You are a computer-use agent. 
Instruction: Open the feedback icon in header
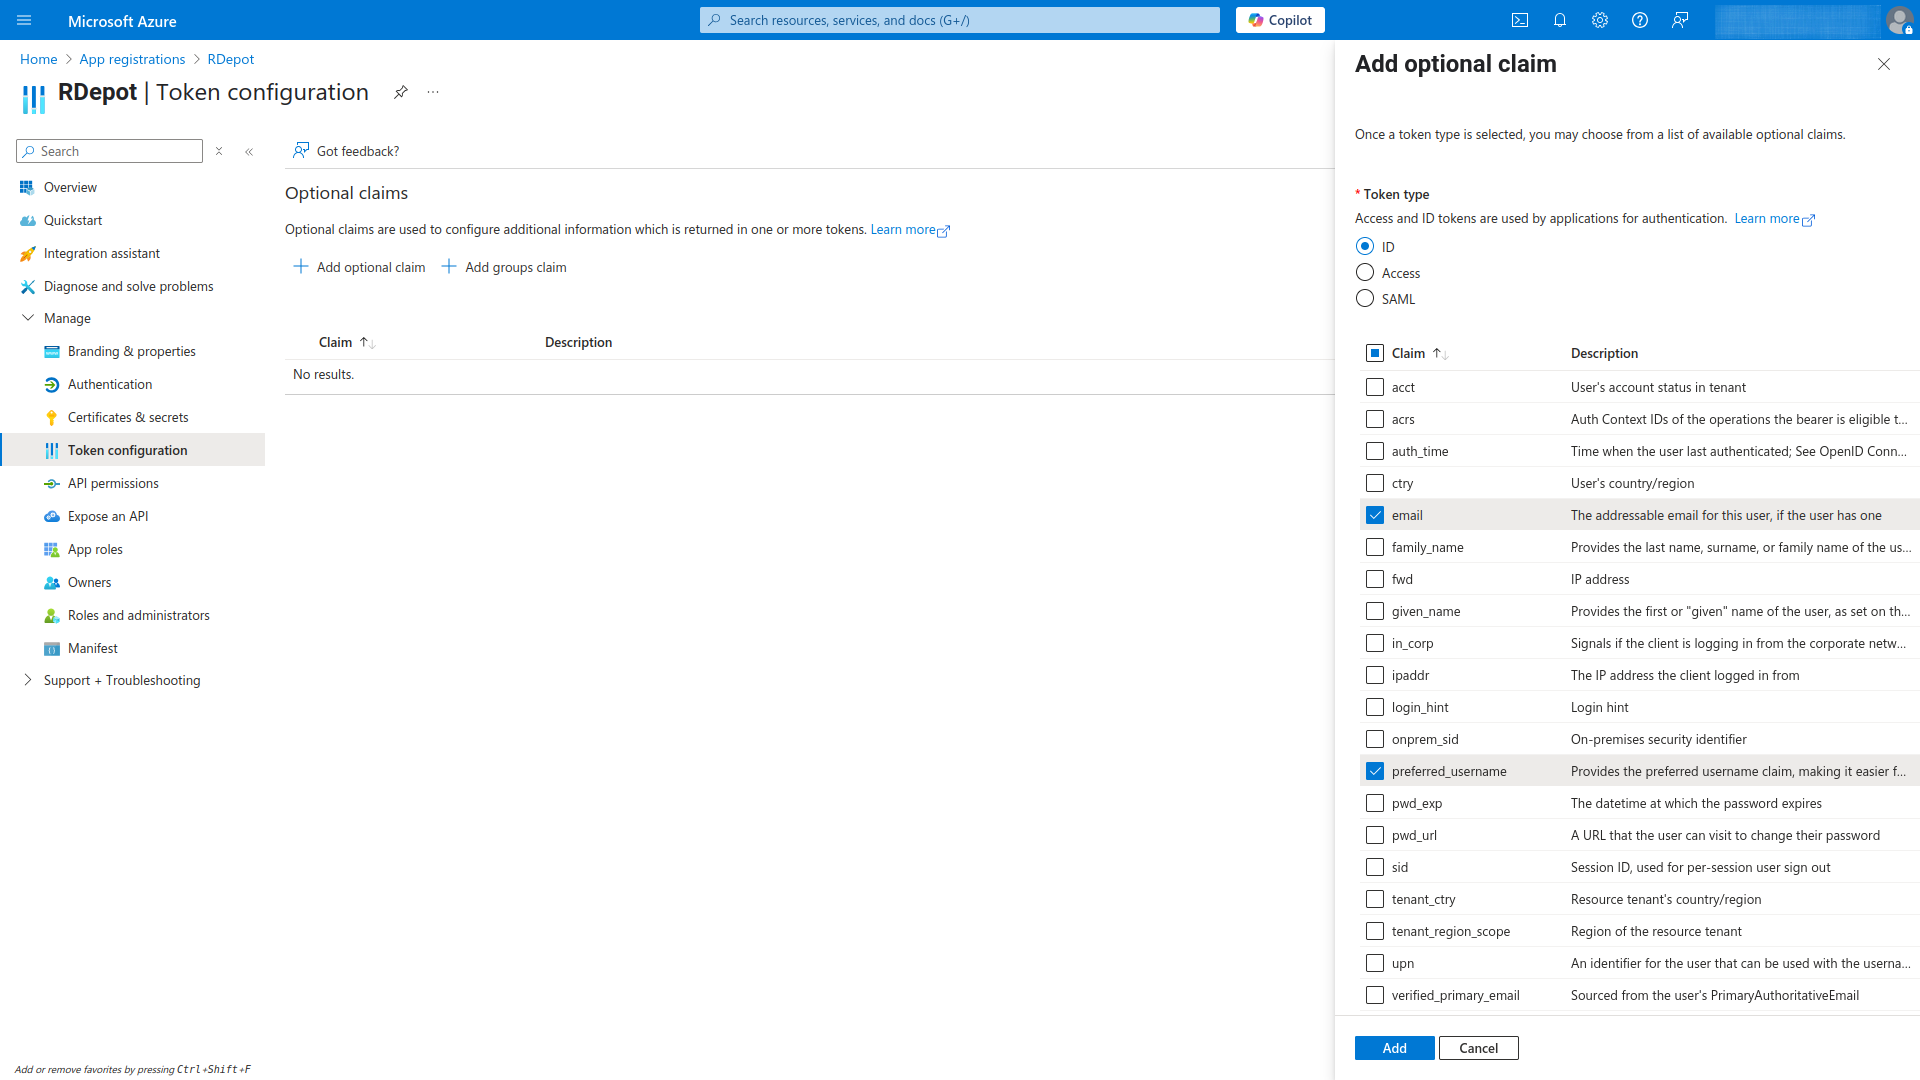click(1679, 20)
